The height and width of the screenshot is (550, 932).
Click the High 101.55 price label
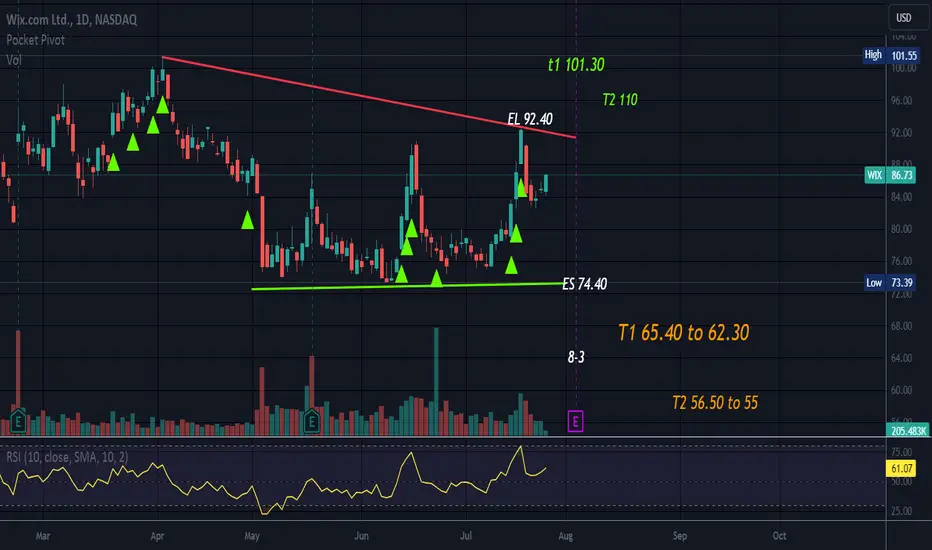tap(890, 55)
